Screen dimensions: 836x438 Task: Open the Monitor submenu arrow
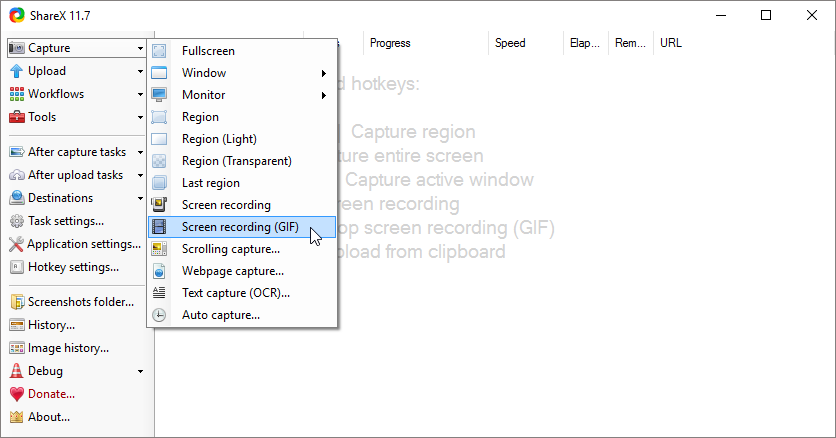[x=324, y=95]
